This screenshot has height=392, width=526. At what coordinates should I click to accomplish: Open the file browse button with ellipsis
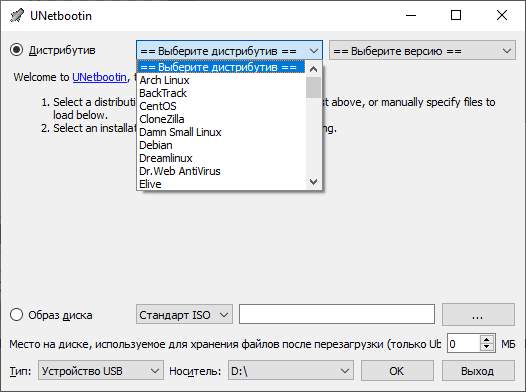[478, 315]
